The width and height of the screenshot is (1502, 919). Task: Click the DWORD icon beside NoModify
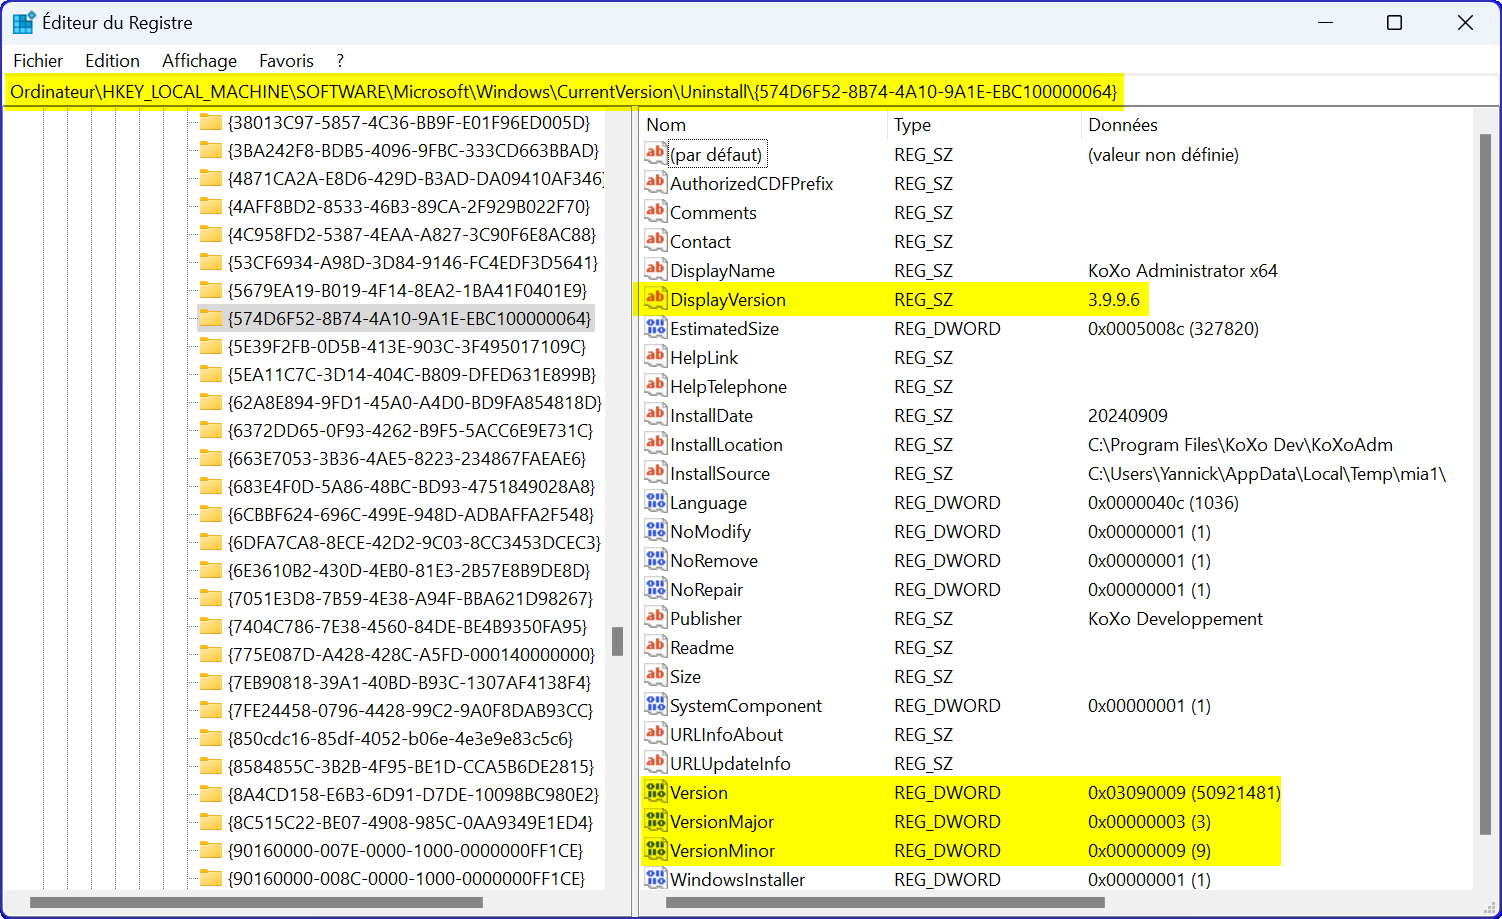[x=655, y=530]
